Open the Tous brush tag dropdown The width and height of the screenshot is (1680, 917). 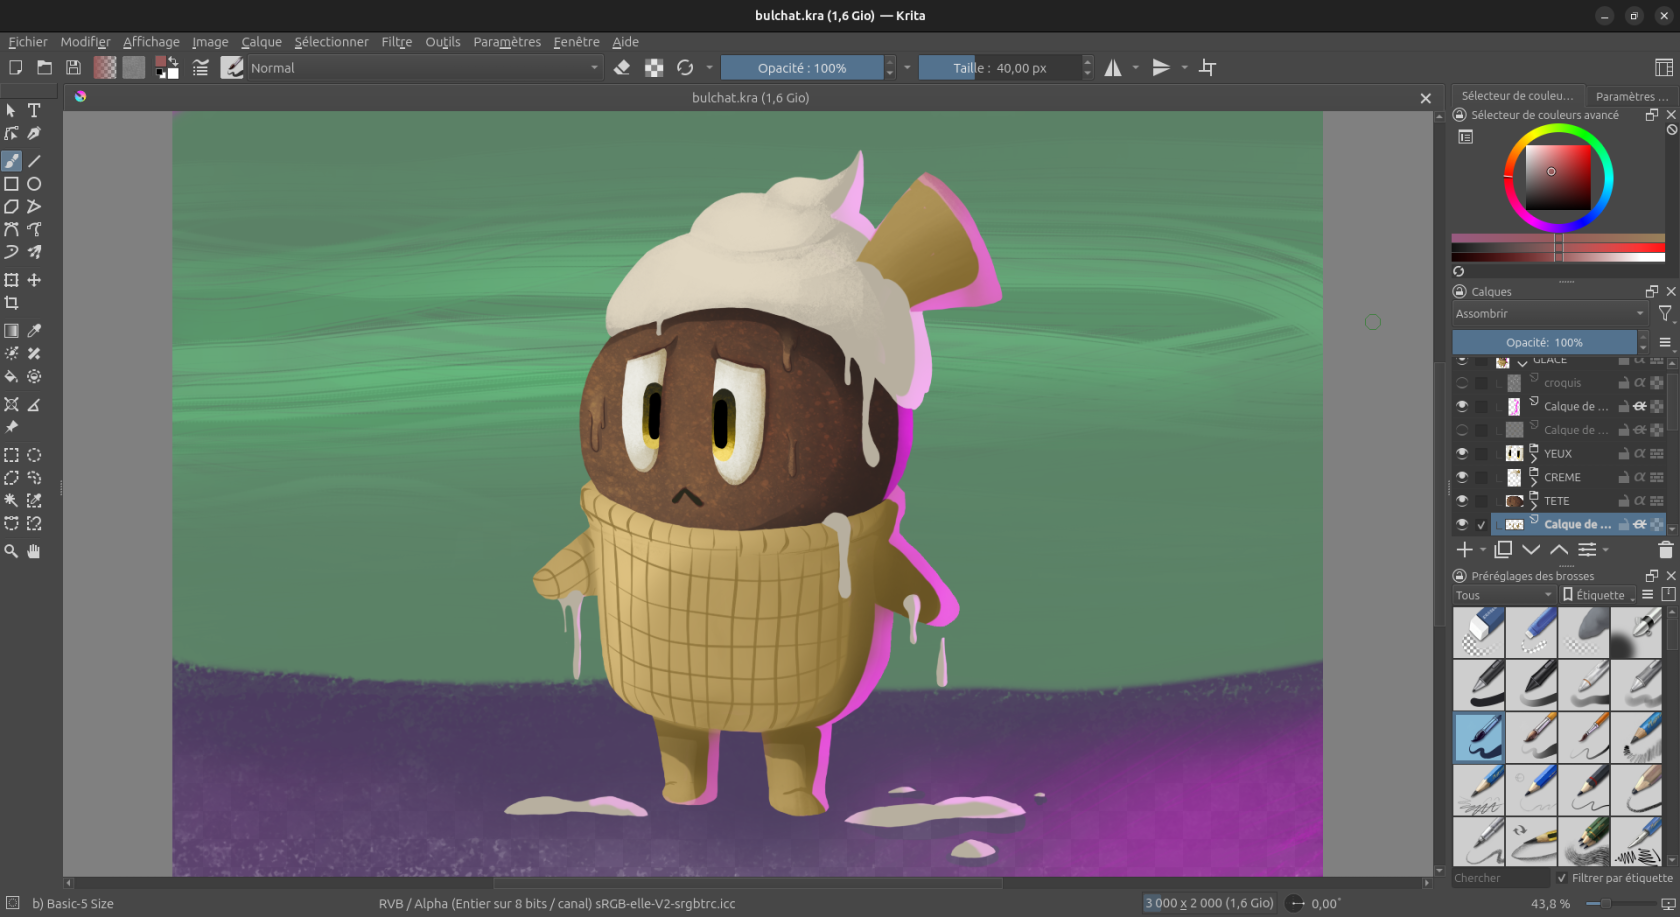[1504, 595]
